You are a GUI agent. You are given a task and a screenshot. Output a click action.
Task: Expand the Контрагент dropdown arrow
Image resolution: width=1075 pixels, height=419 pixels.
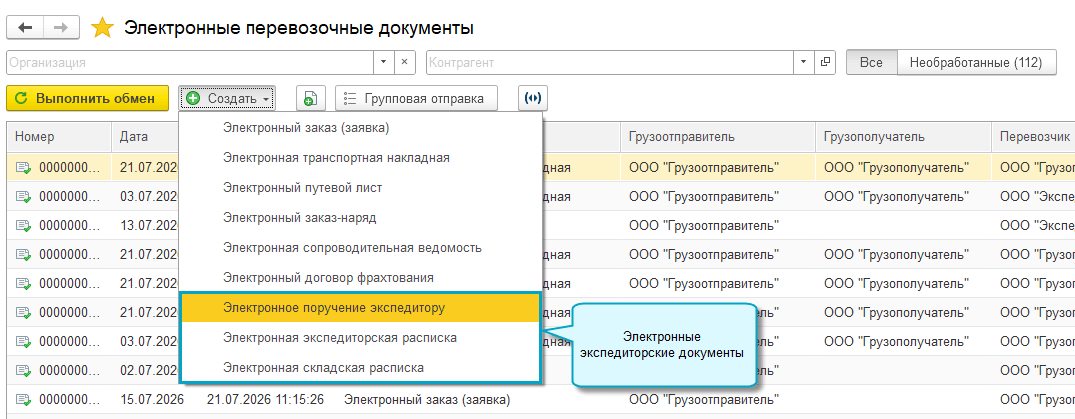(804, 62)
